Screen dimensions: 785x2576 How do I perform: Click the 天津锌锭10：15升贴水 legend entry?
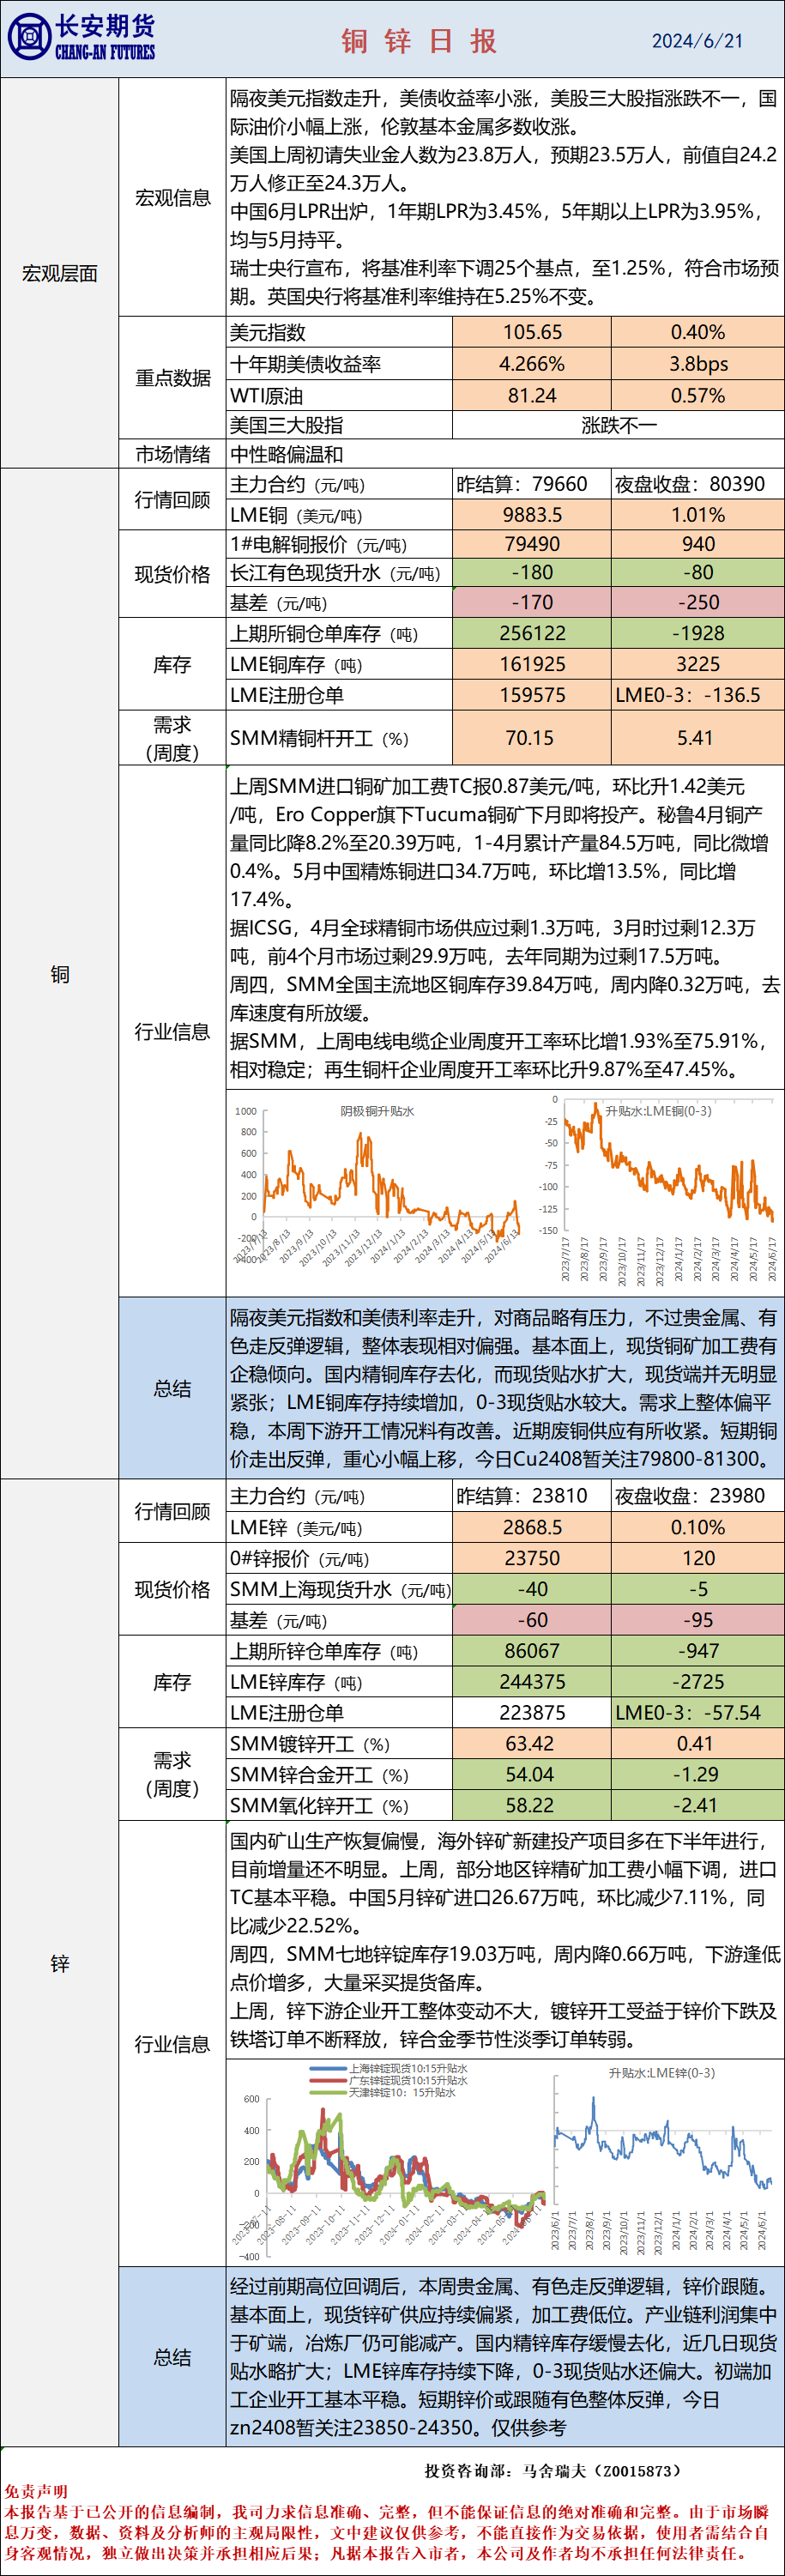tap(382, 2092)
